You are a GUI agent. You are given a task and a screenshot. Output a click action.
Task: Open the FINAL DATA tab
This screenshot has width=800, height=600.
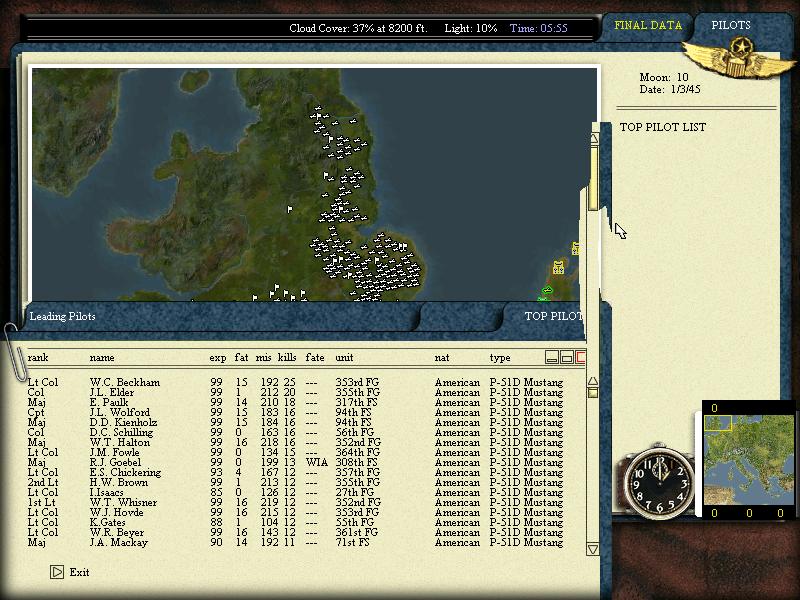[x=648, y=26]
